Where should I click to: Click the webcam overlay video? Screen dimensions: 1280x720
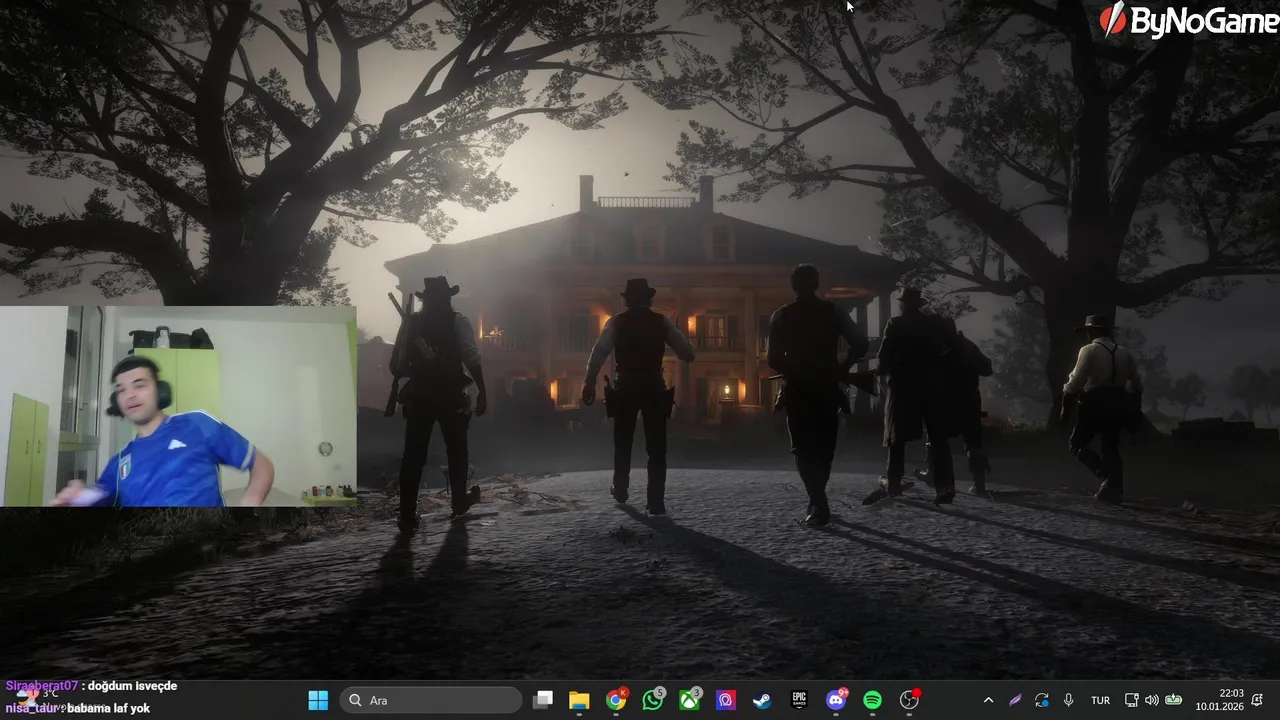coord(178,406)
